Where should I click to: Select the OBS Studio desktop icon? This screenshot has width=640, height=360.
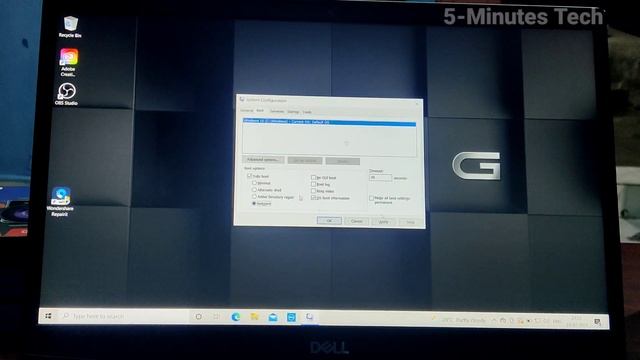click(67, 94)
